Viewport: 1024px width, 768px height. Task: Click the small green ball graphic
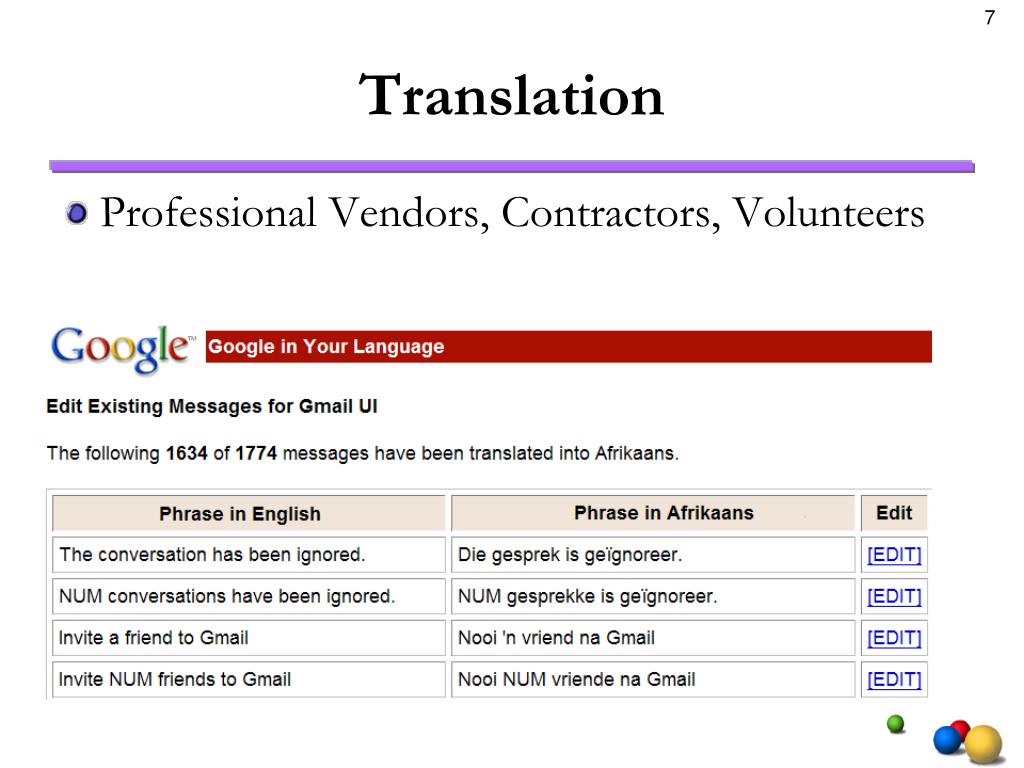click(895, 724)
